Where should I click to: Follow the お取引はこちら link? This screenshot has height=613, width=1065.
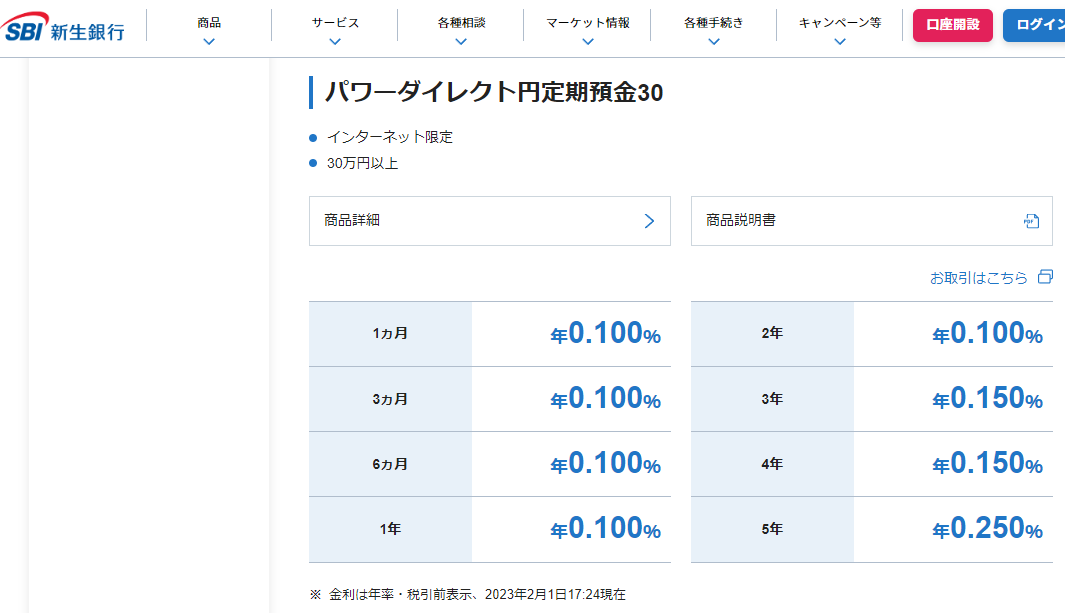(978, 278)
